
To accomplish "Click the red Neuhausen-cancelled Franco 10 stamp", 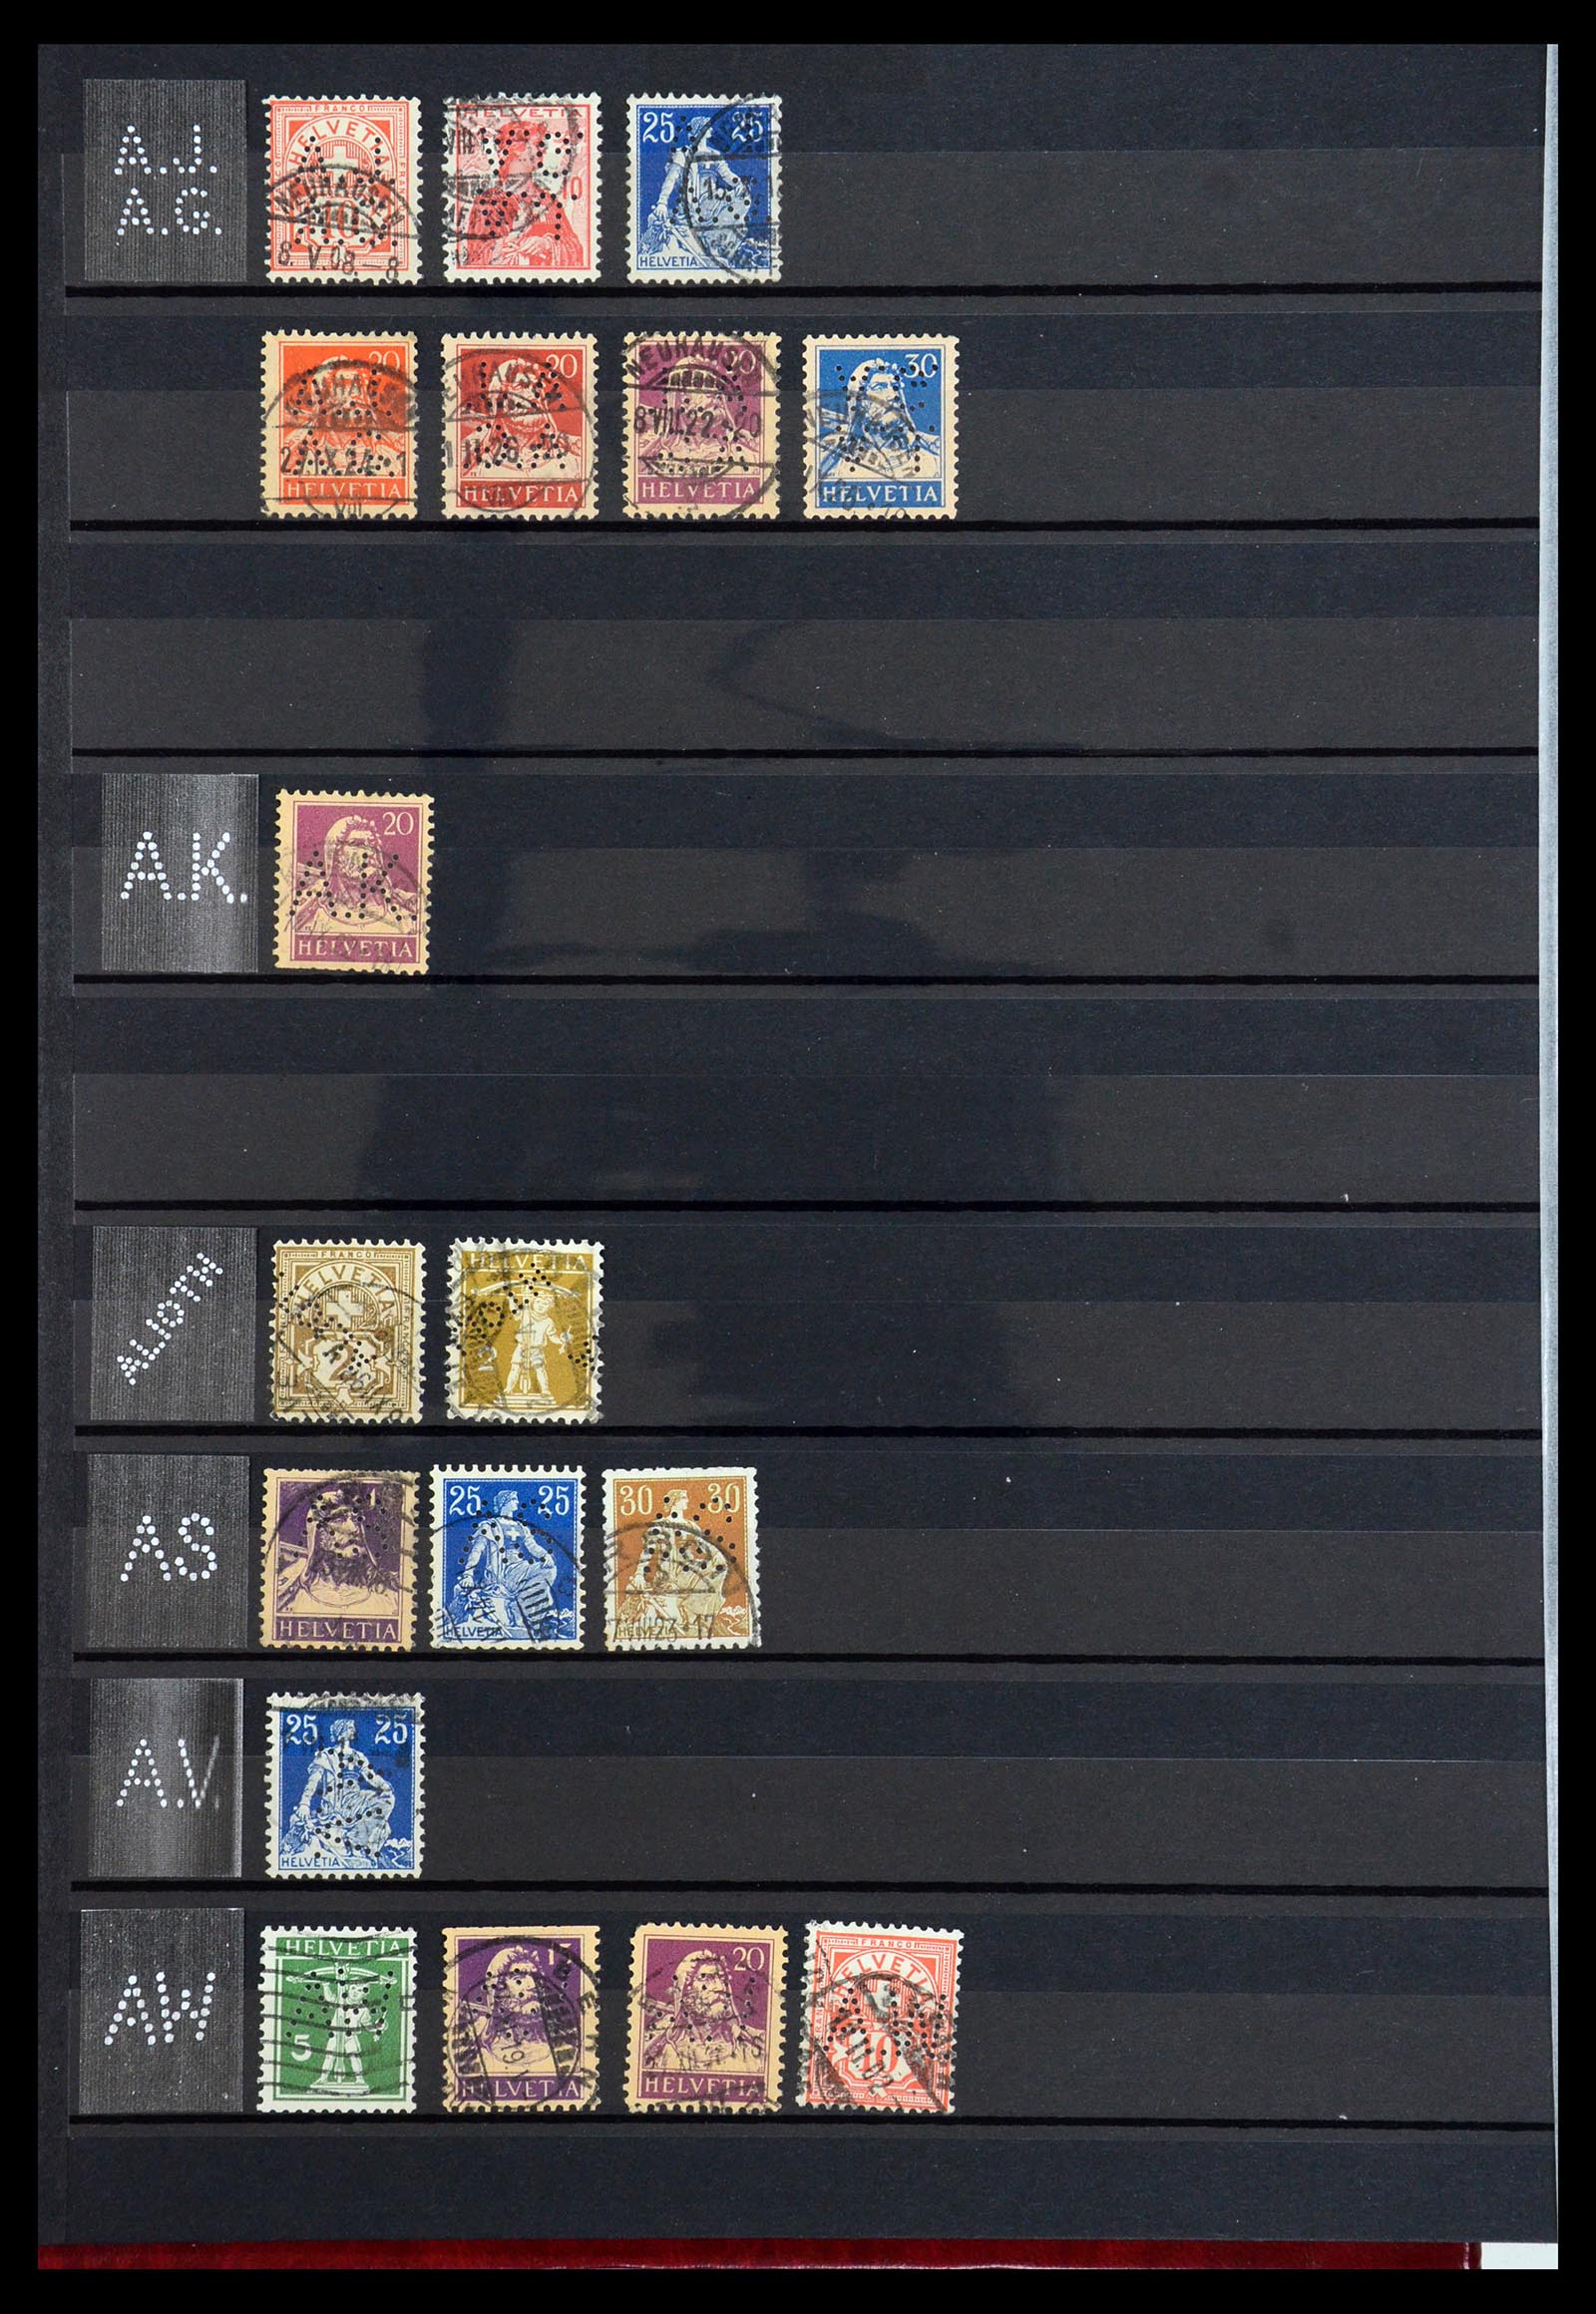I will [x=341, y=188].
